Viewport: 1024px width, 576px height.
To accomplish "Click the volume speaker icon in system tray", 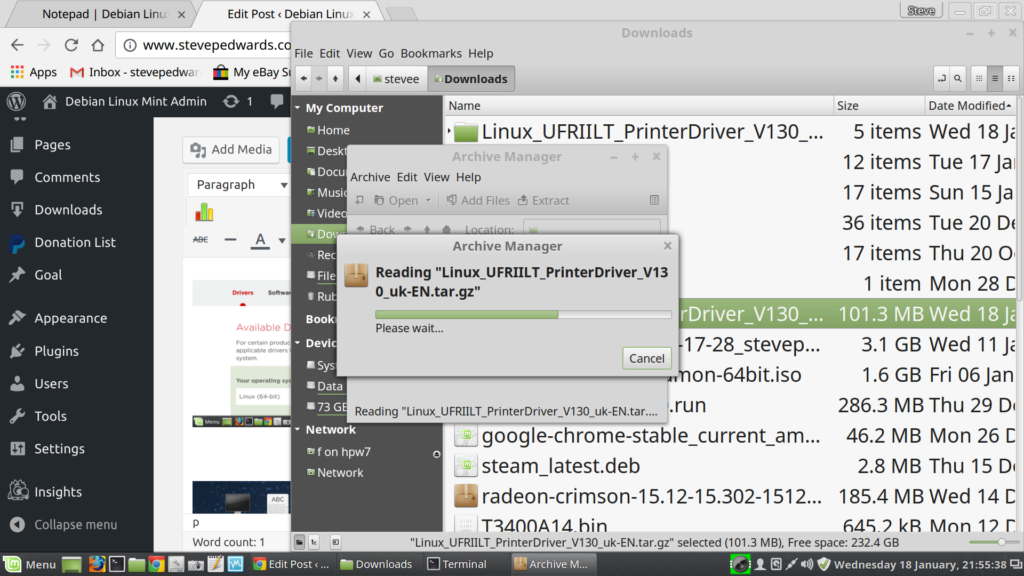I will (807, 564).
